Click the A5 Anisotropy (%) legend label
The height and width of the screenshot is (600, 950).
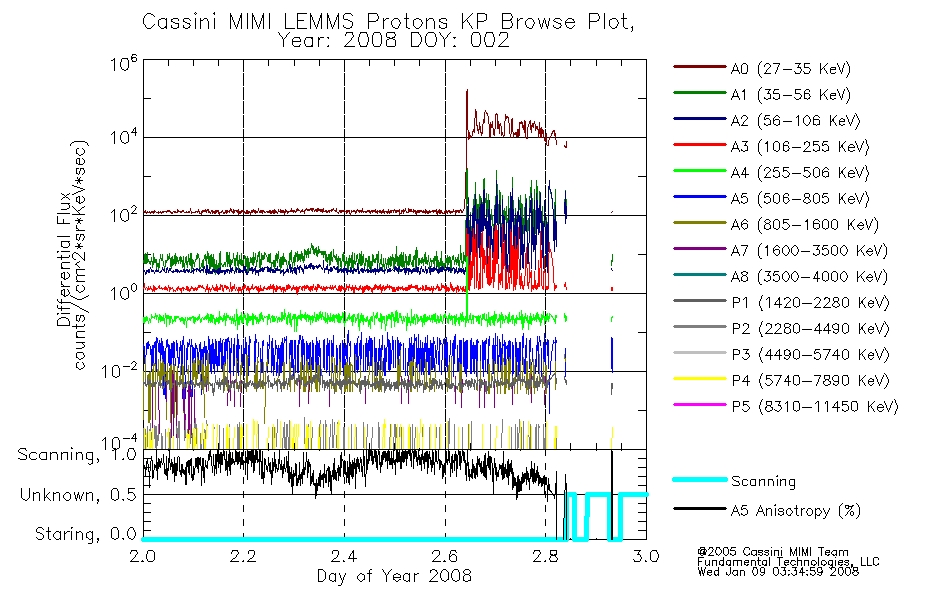click(796, 511)
